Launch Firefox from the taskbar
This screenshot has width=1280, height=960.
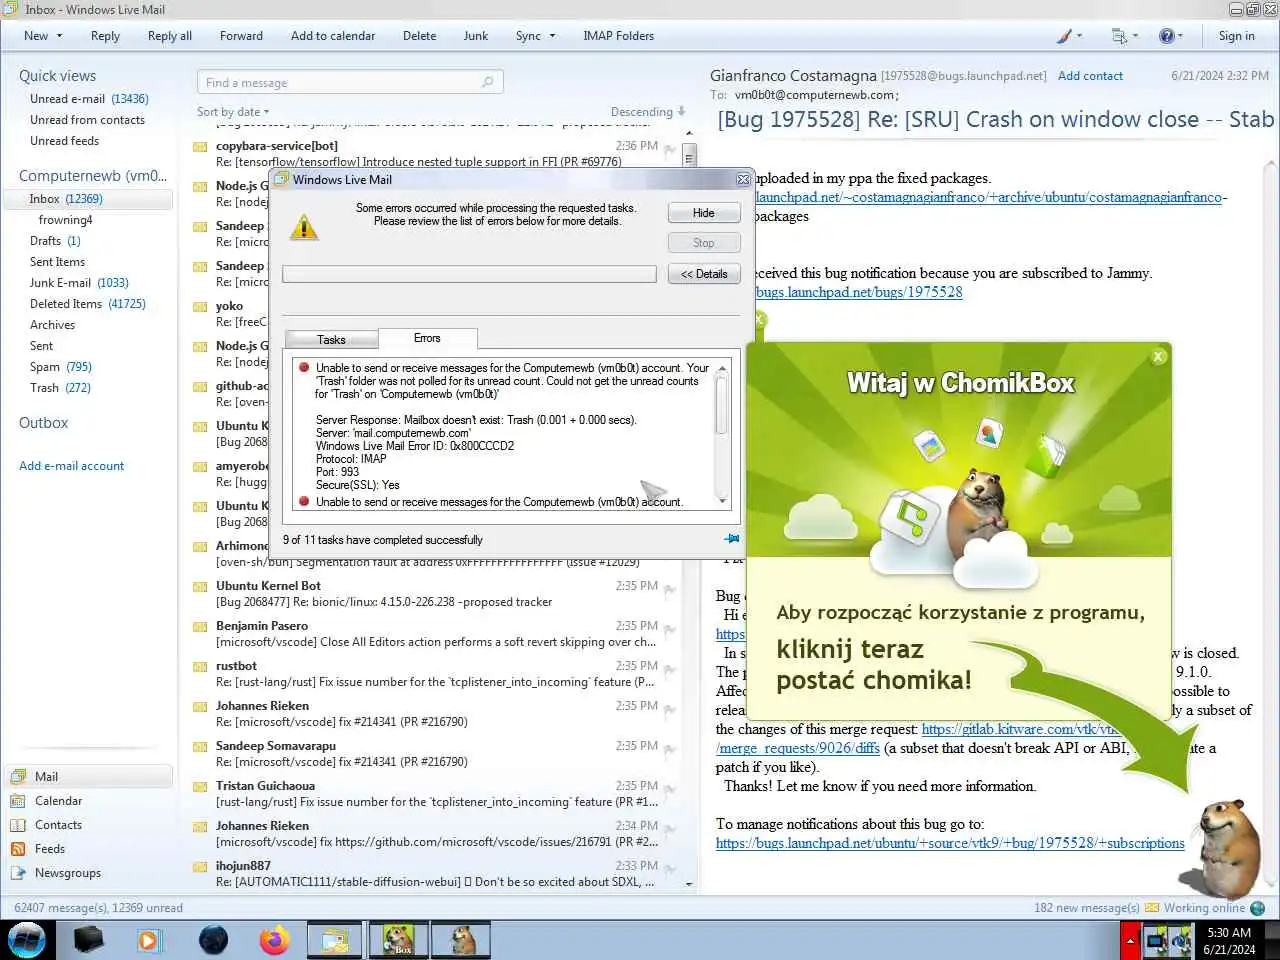(x=274, y=940)
